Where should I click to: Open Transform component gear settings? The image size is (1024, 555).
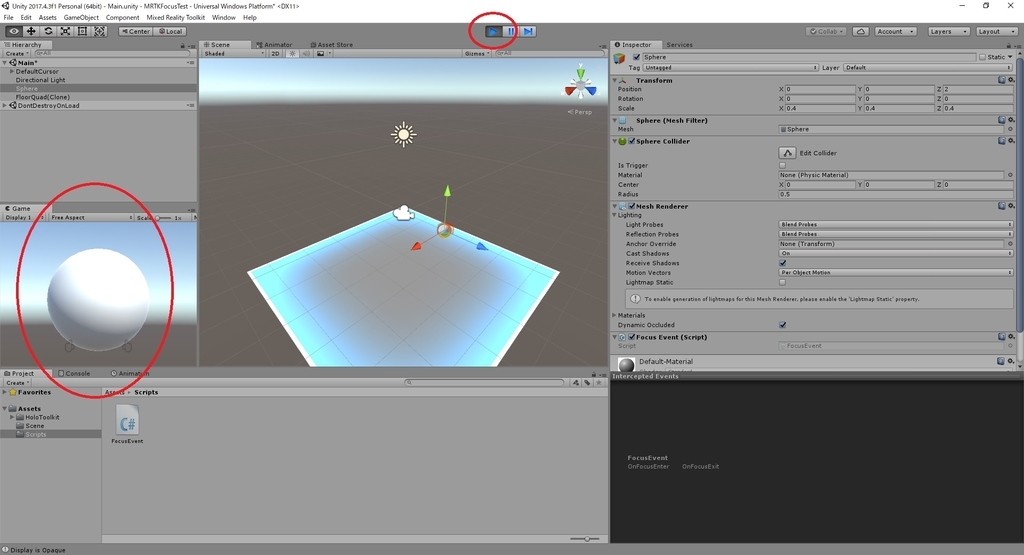coord(1011,80)
